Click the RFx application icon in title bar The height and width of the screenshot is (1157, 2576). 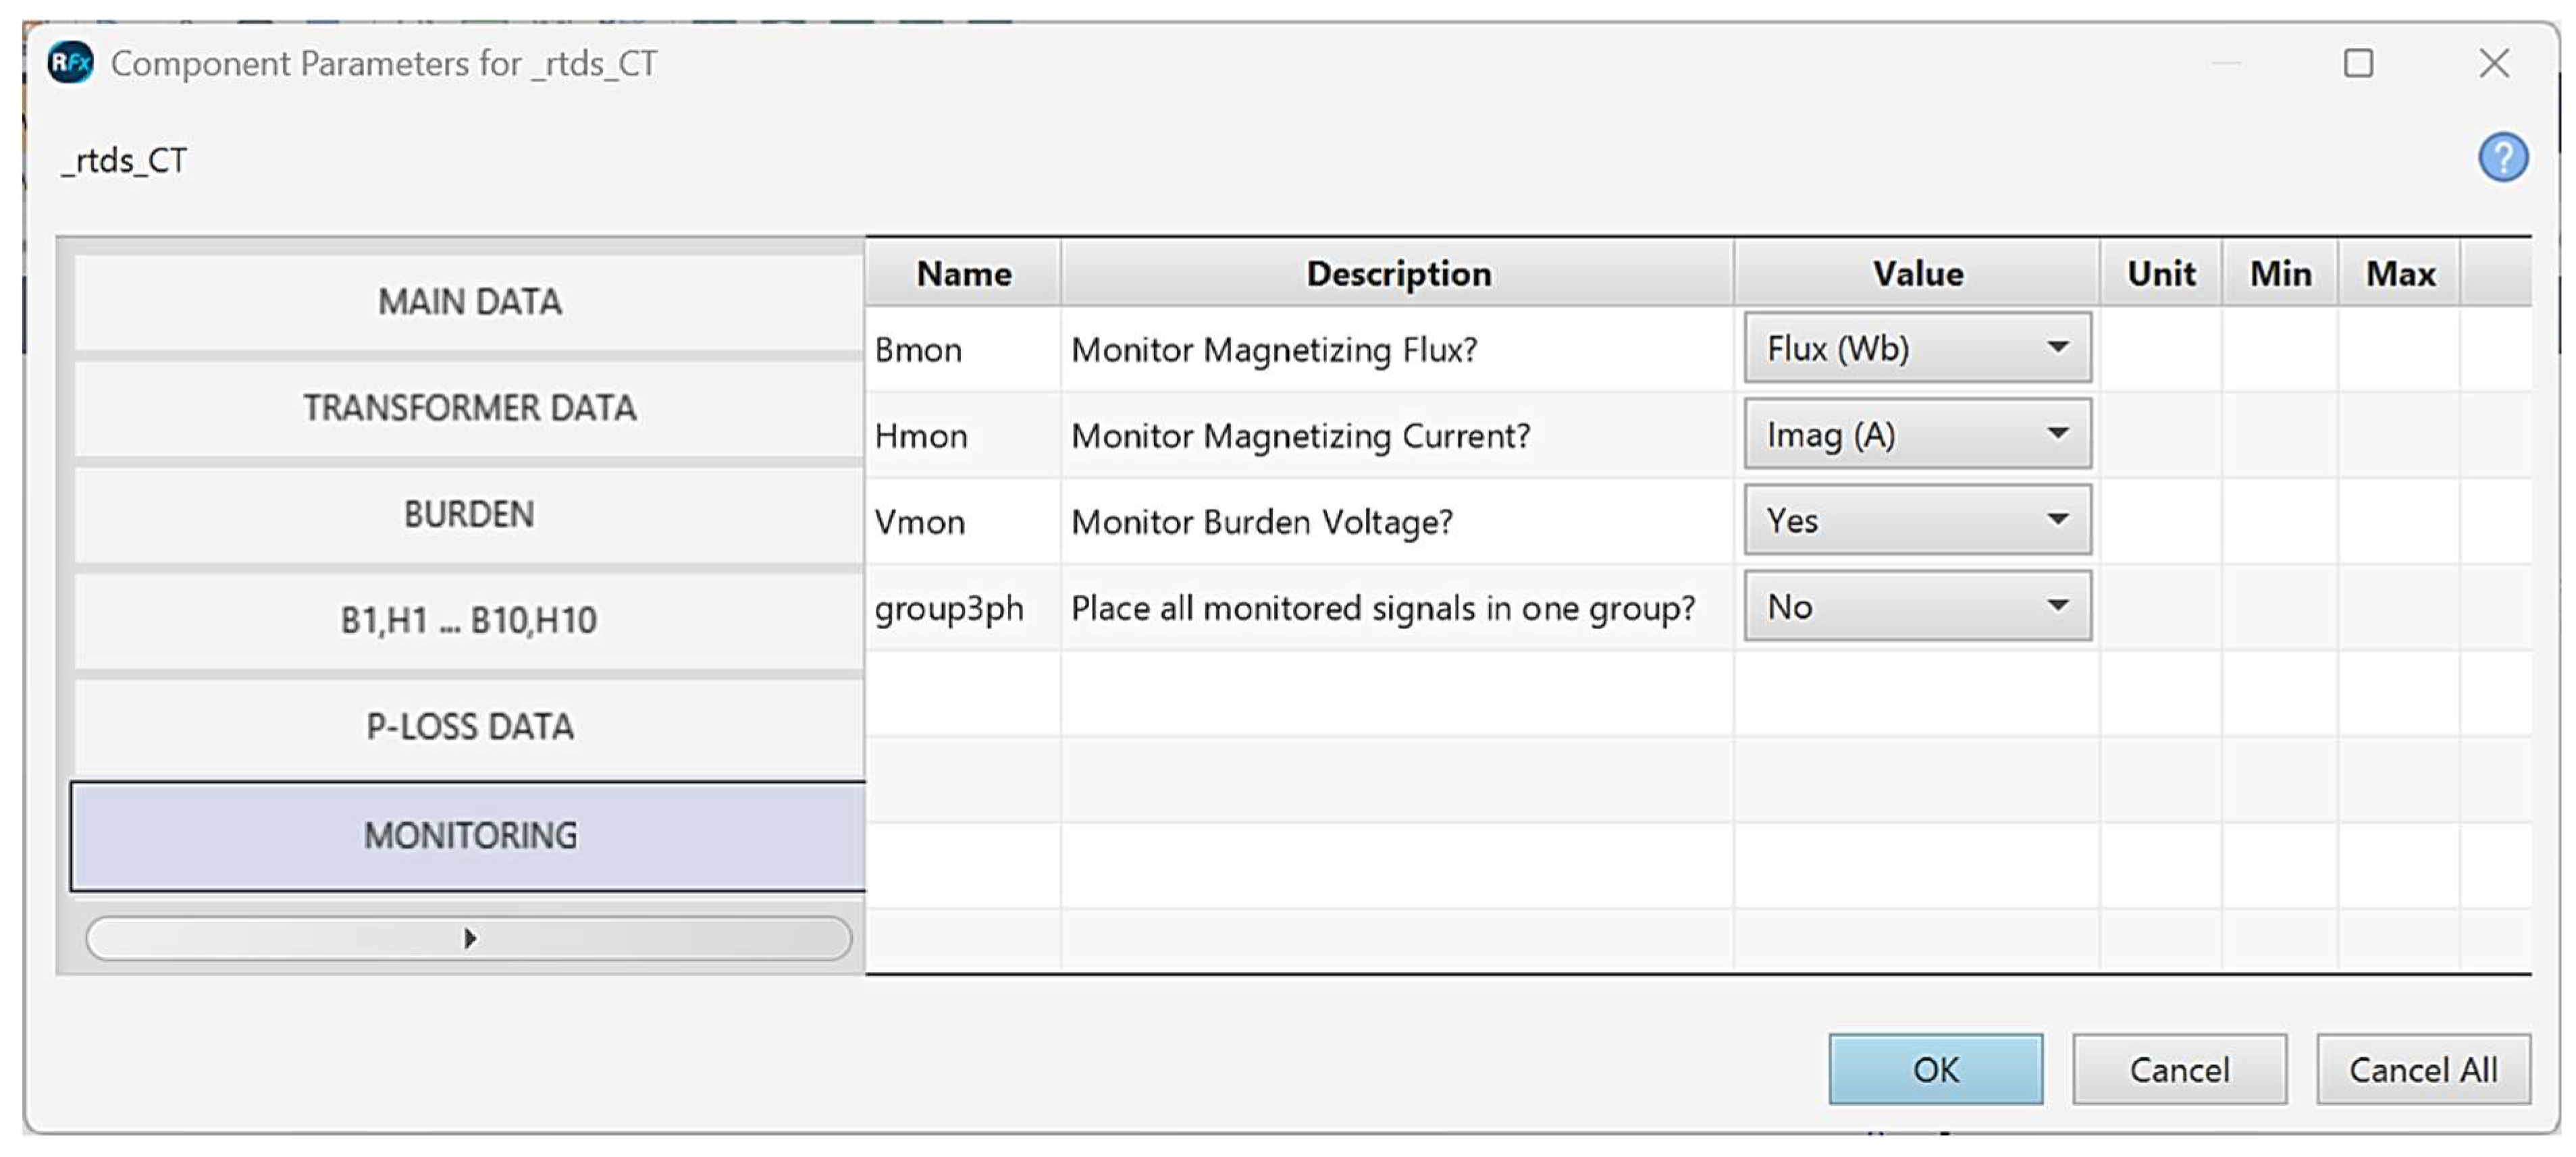(x=70, y=63)
